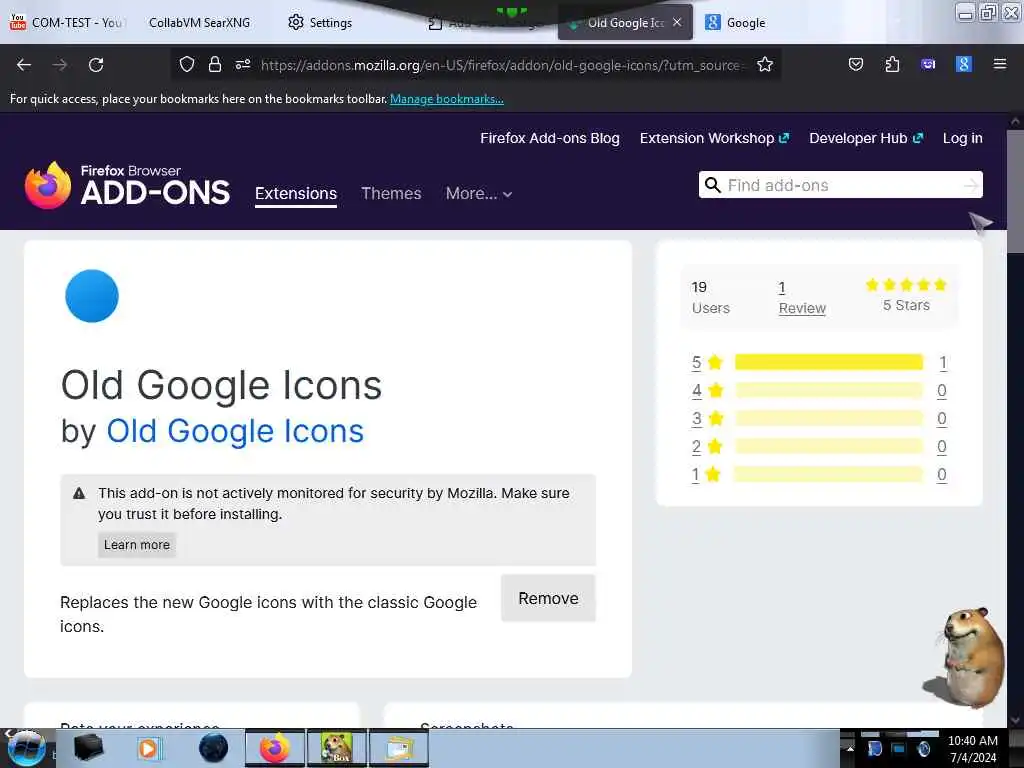Switch to the Settings tab
This screenshot has height=768, width=1024.
tap(320, 22)
